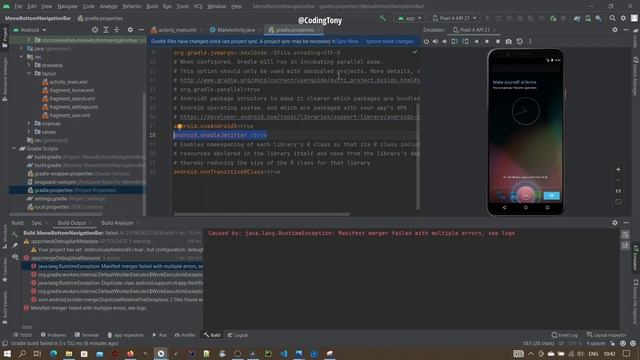640x360 pixels.
Task: Open the VCS menu
Action: tap(198, 6)
